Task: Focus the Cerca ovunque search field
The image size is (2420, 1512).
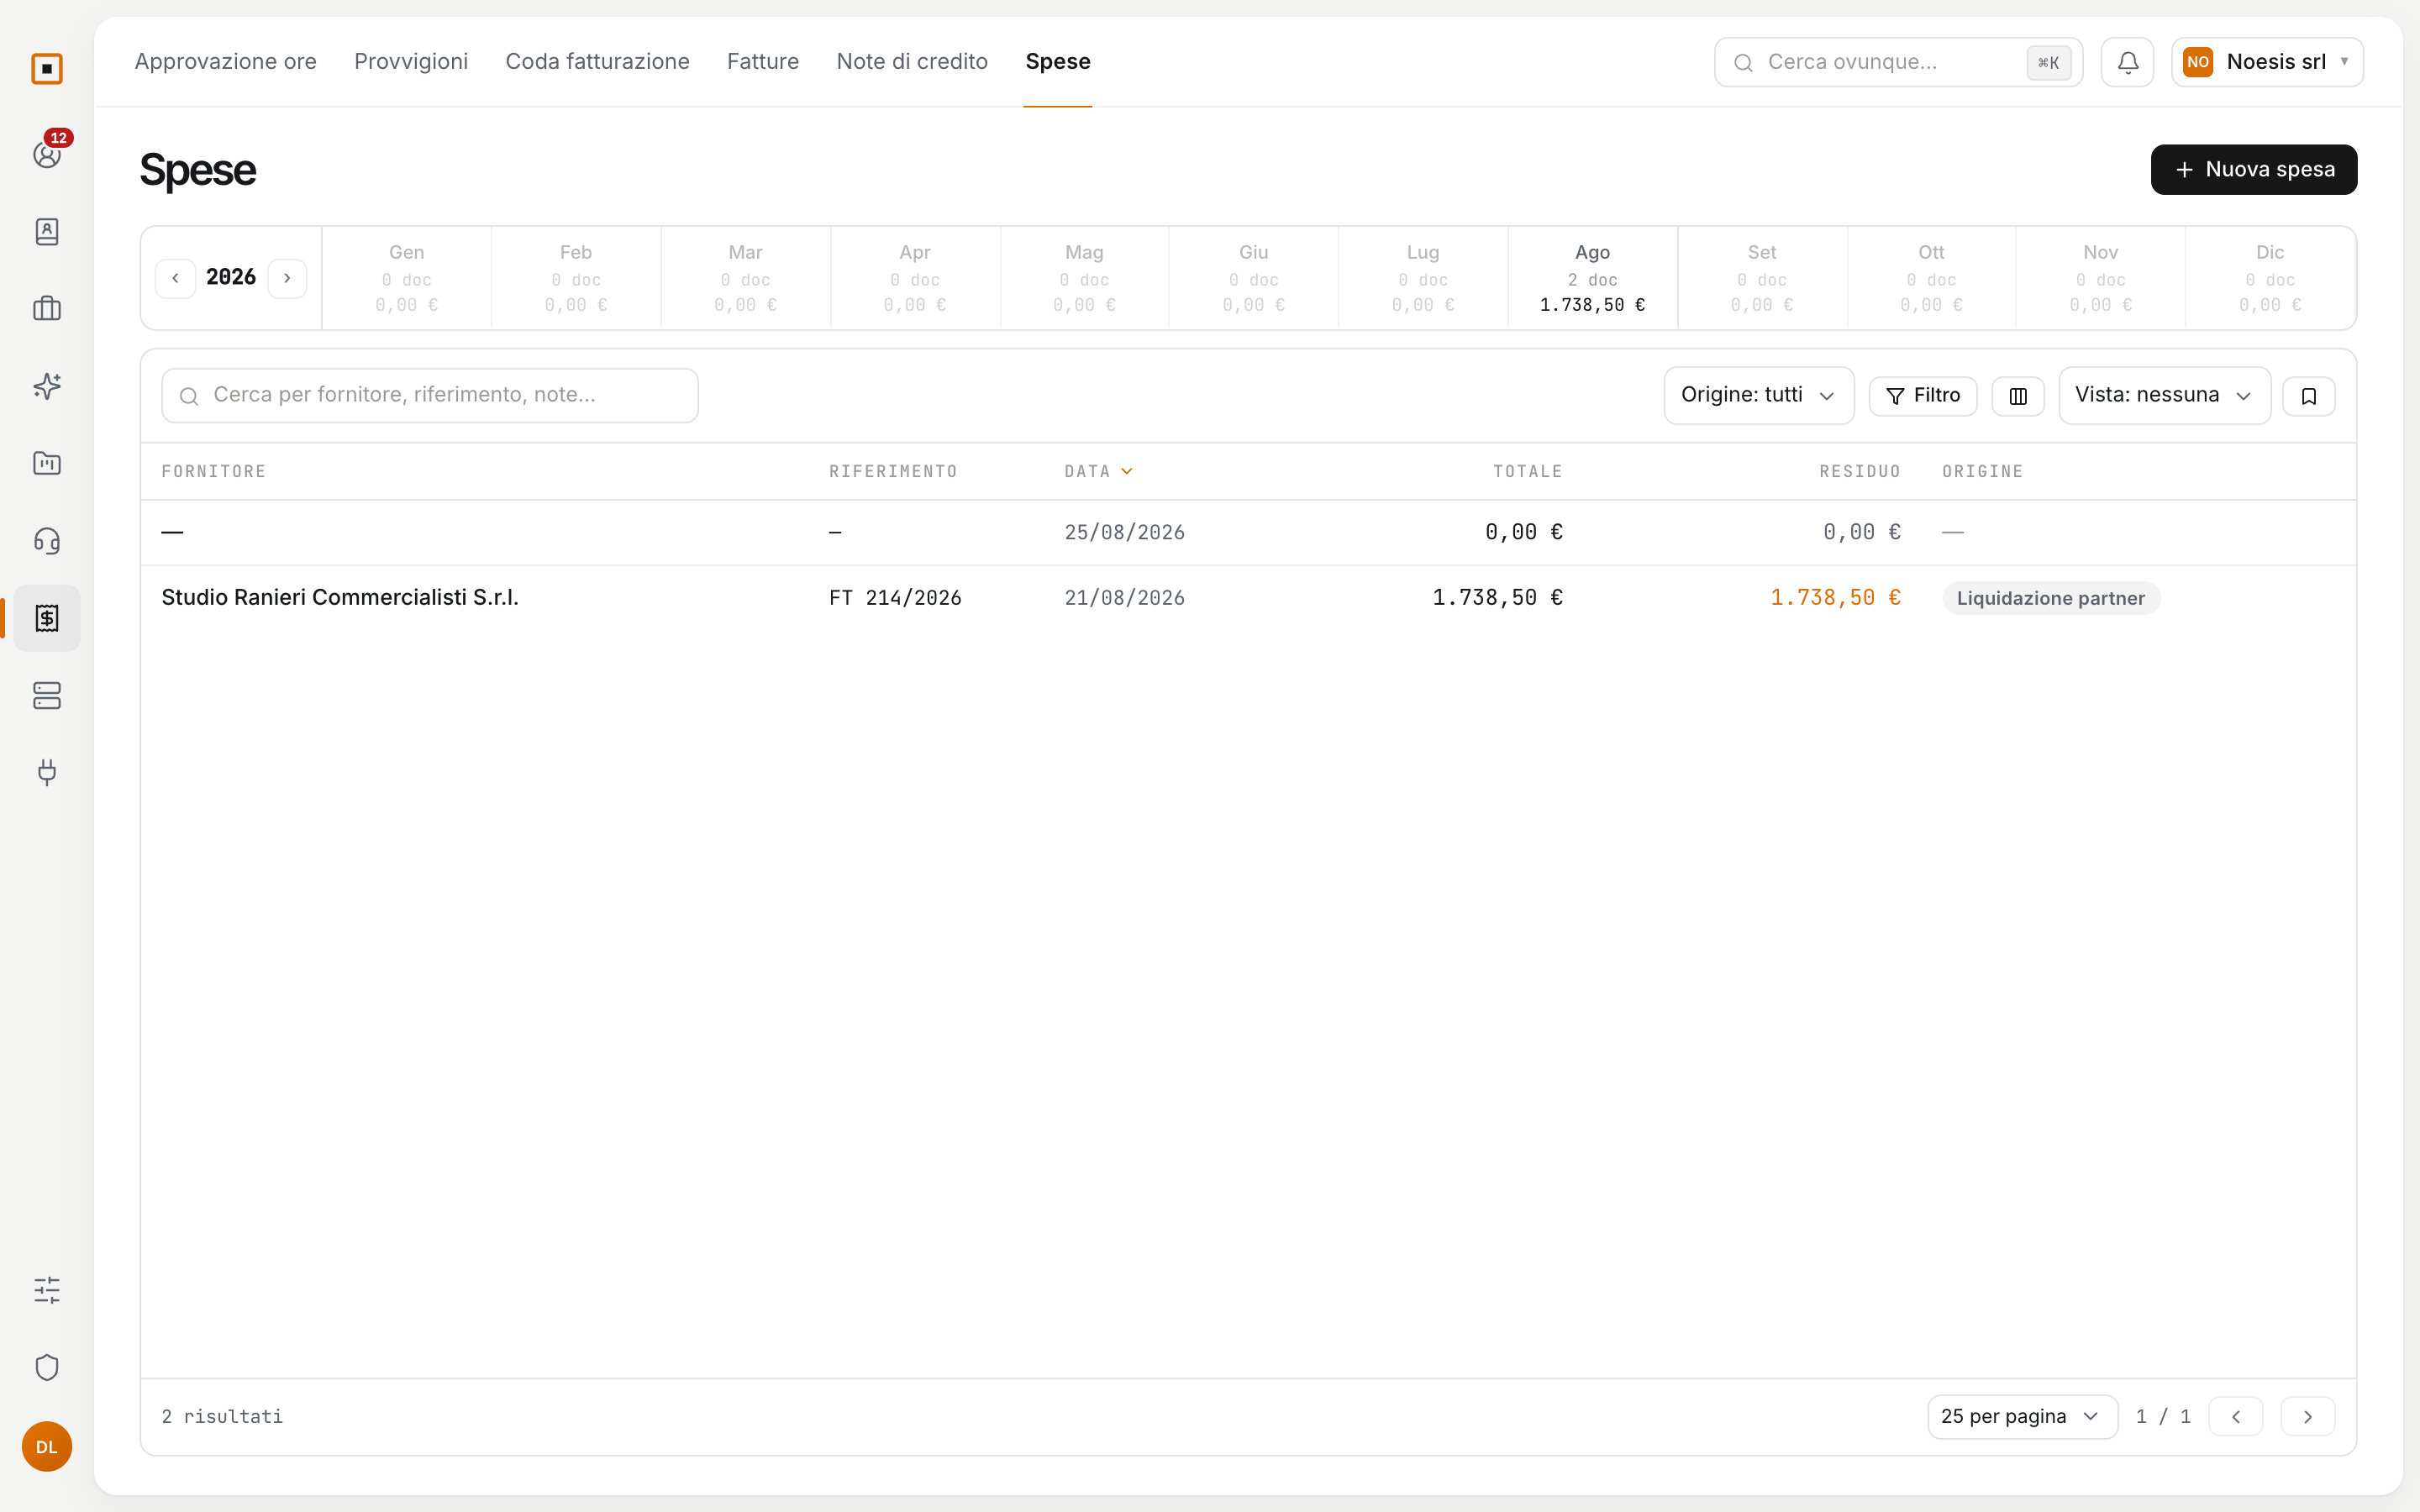Action: coord(1898,62)
